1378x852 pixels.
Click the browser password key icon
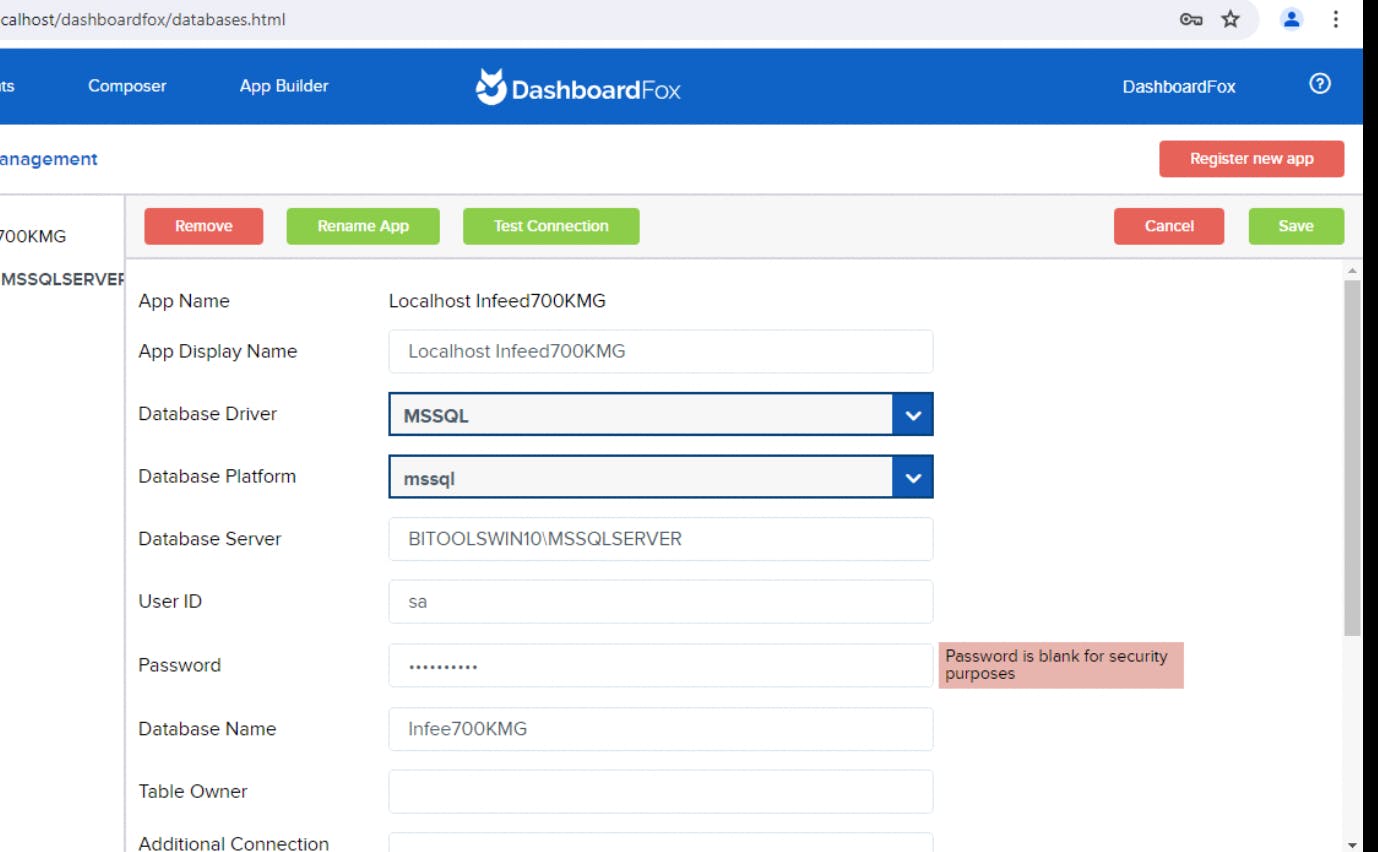tap(1190, 19)
